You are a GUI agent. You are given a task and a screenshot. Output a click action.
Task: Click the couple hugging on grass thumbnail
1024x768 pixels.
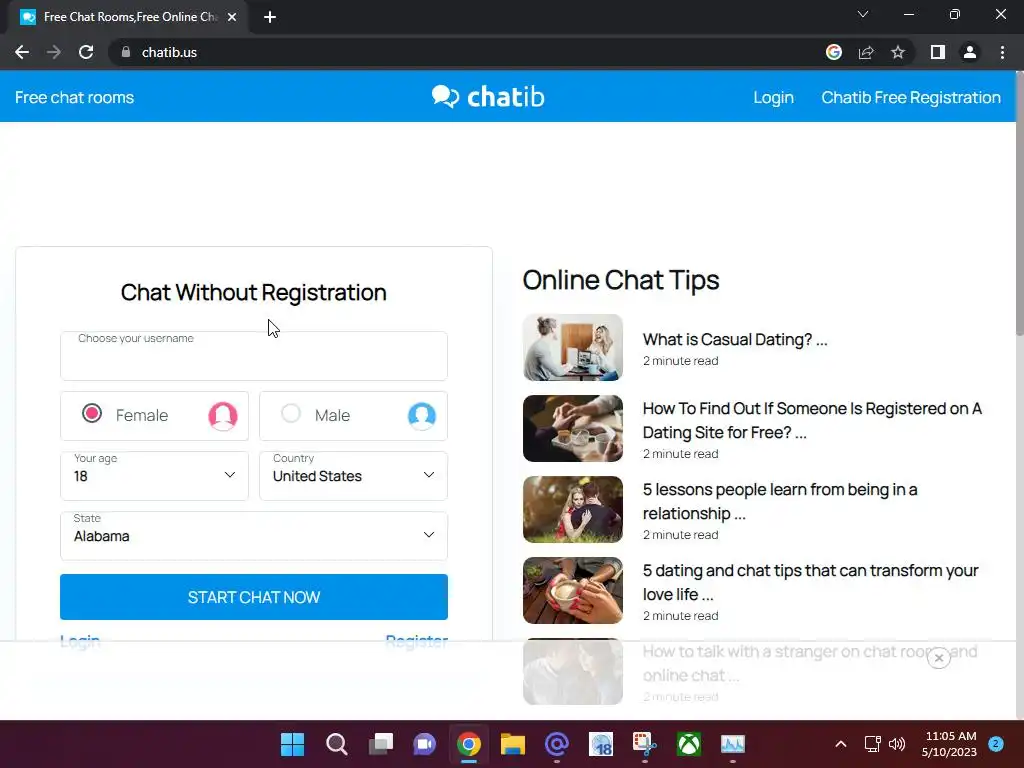tap(573, 509)
